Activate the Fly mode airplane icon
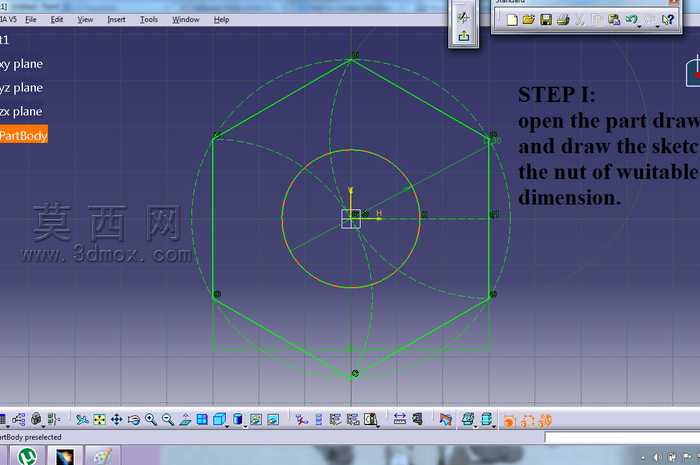The image size is (700, 465). point(82,419)
